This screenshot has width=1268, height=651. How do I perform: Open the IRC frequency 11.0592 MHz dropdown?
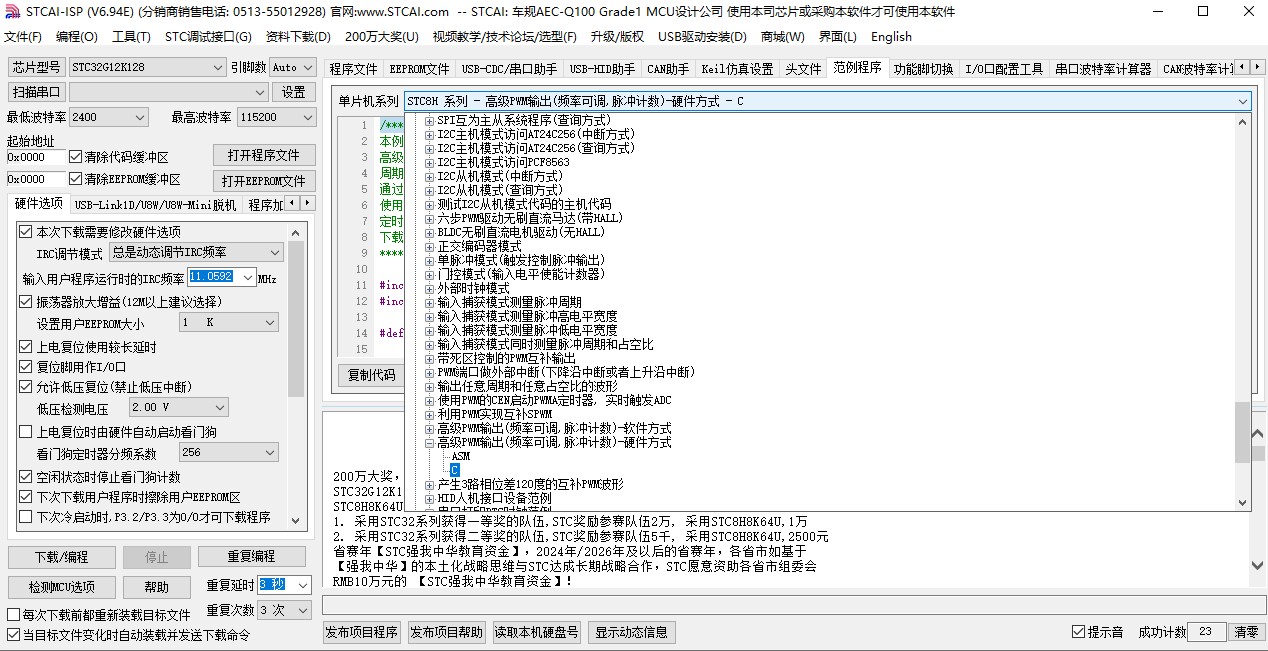click(248, 277)
